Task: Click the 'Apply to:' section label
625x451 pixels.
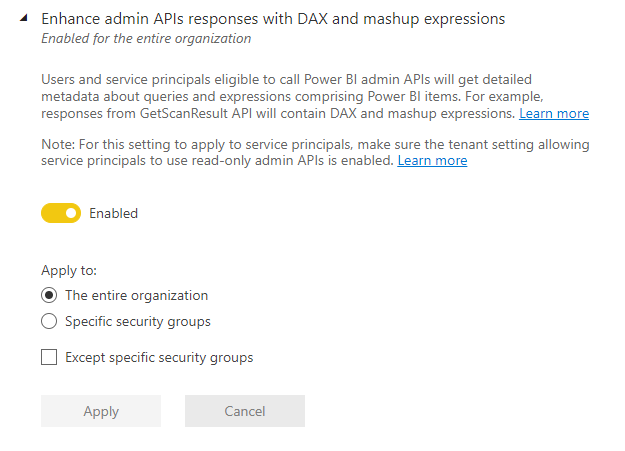Action: pos(68,271)
